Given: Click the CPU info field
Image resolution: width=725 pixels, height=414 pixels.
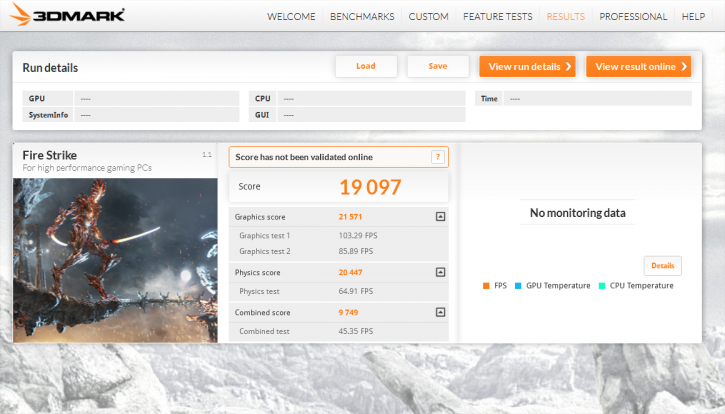Looking at the screenshot, I should tap(371, 99).
